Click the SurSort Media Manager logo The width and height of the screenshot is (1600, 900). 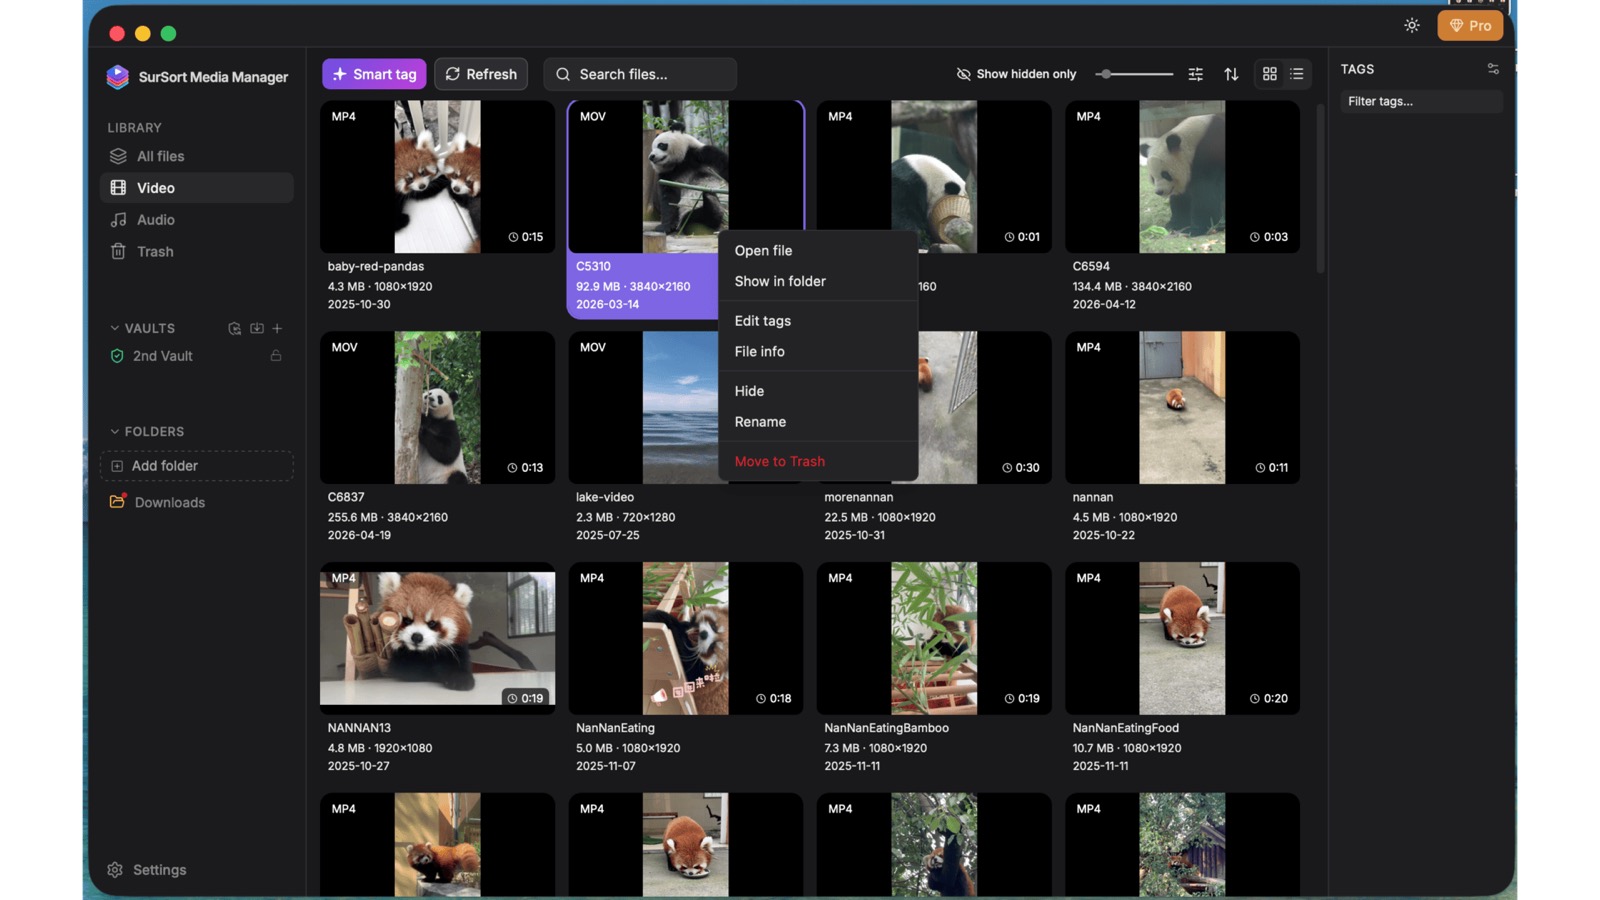tap(118, 77)
